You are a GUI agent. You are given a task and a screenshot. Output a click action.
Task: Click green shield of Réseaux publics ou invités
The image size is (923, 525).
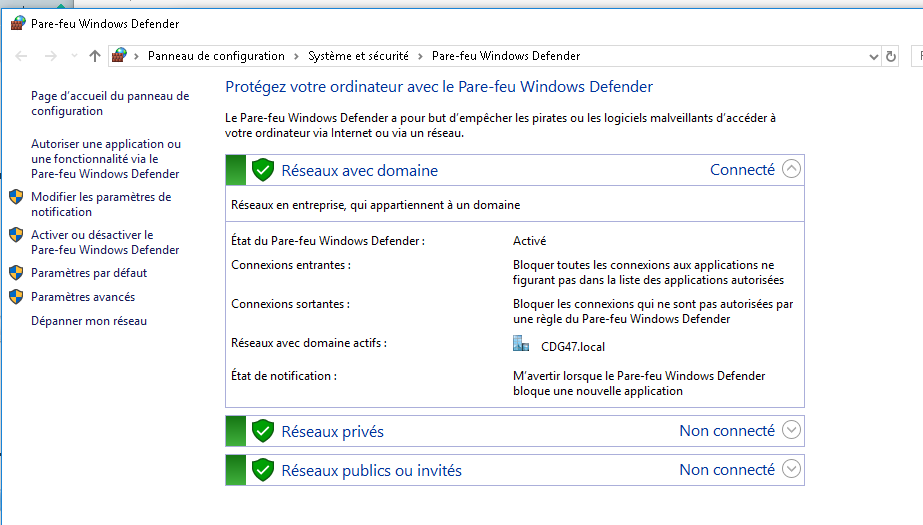263,470
